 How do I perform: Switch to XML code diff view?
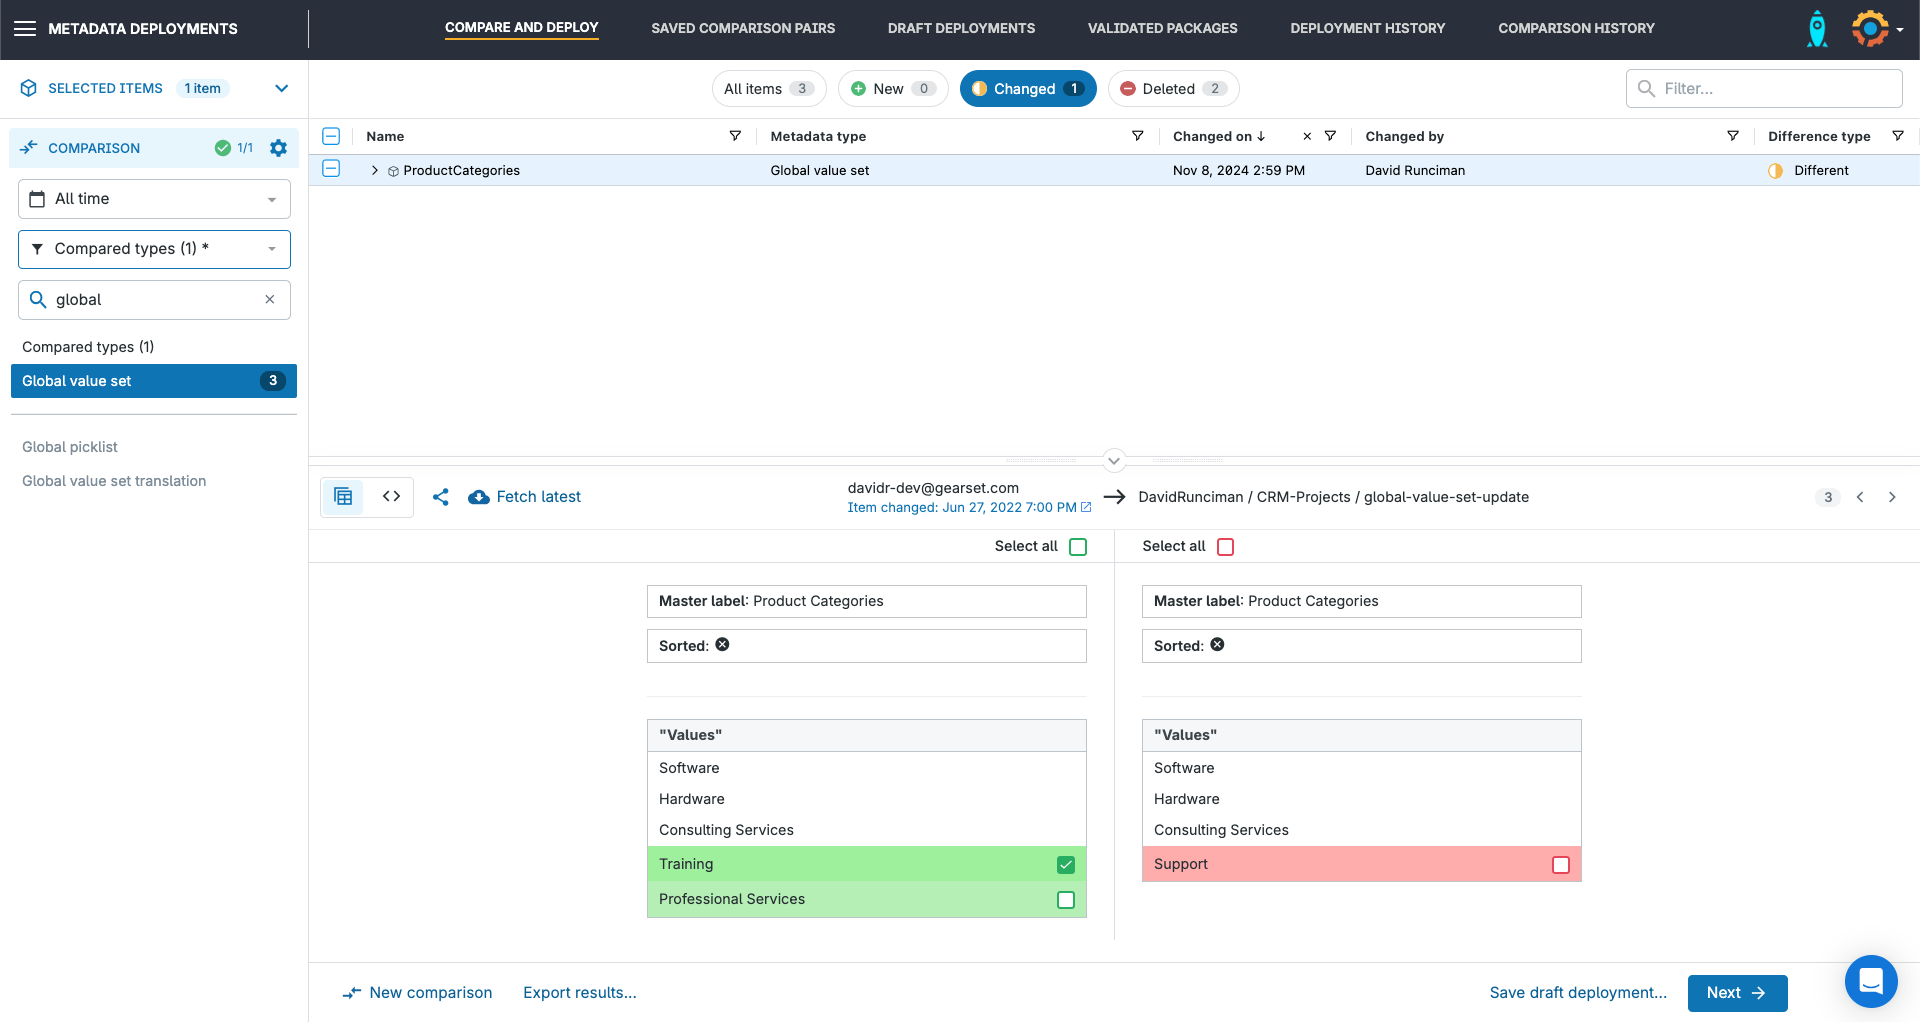pyautogui.click(x=390, y=496)
